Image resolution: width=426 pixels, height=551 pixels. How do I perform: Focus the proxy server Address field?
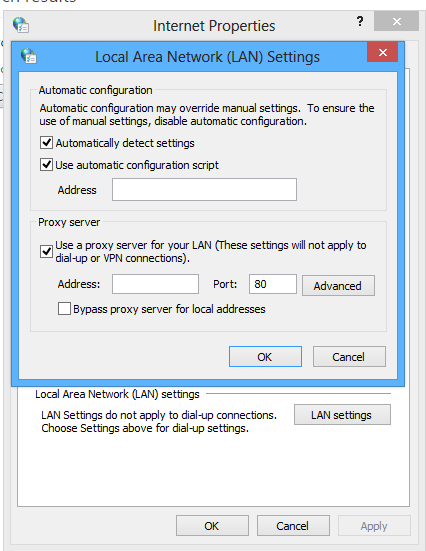(155, 284)
